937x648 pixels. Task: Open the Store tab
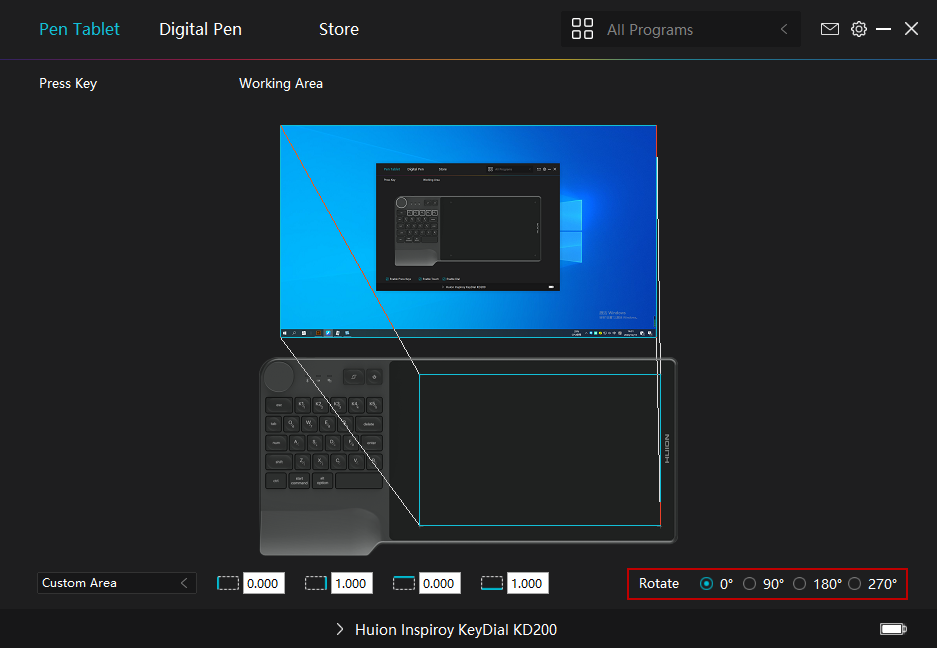tap(339, 29)
